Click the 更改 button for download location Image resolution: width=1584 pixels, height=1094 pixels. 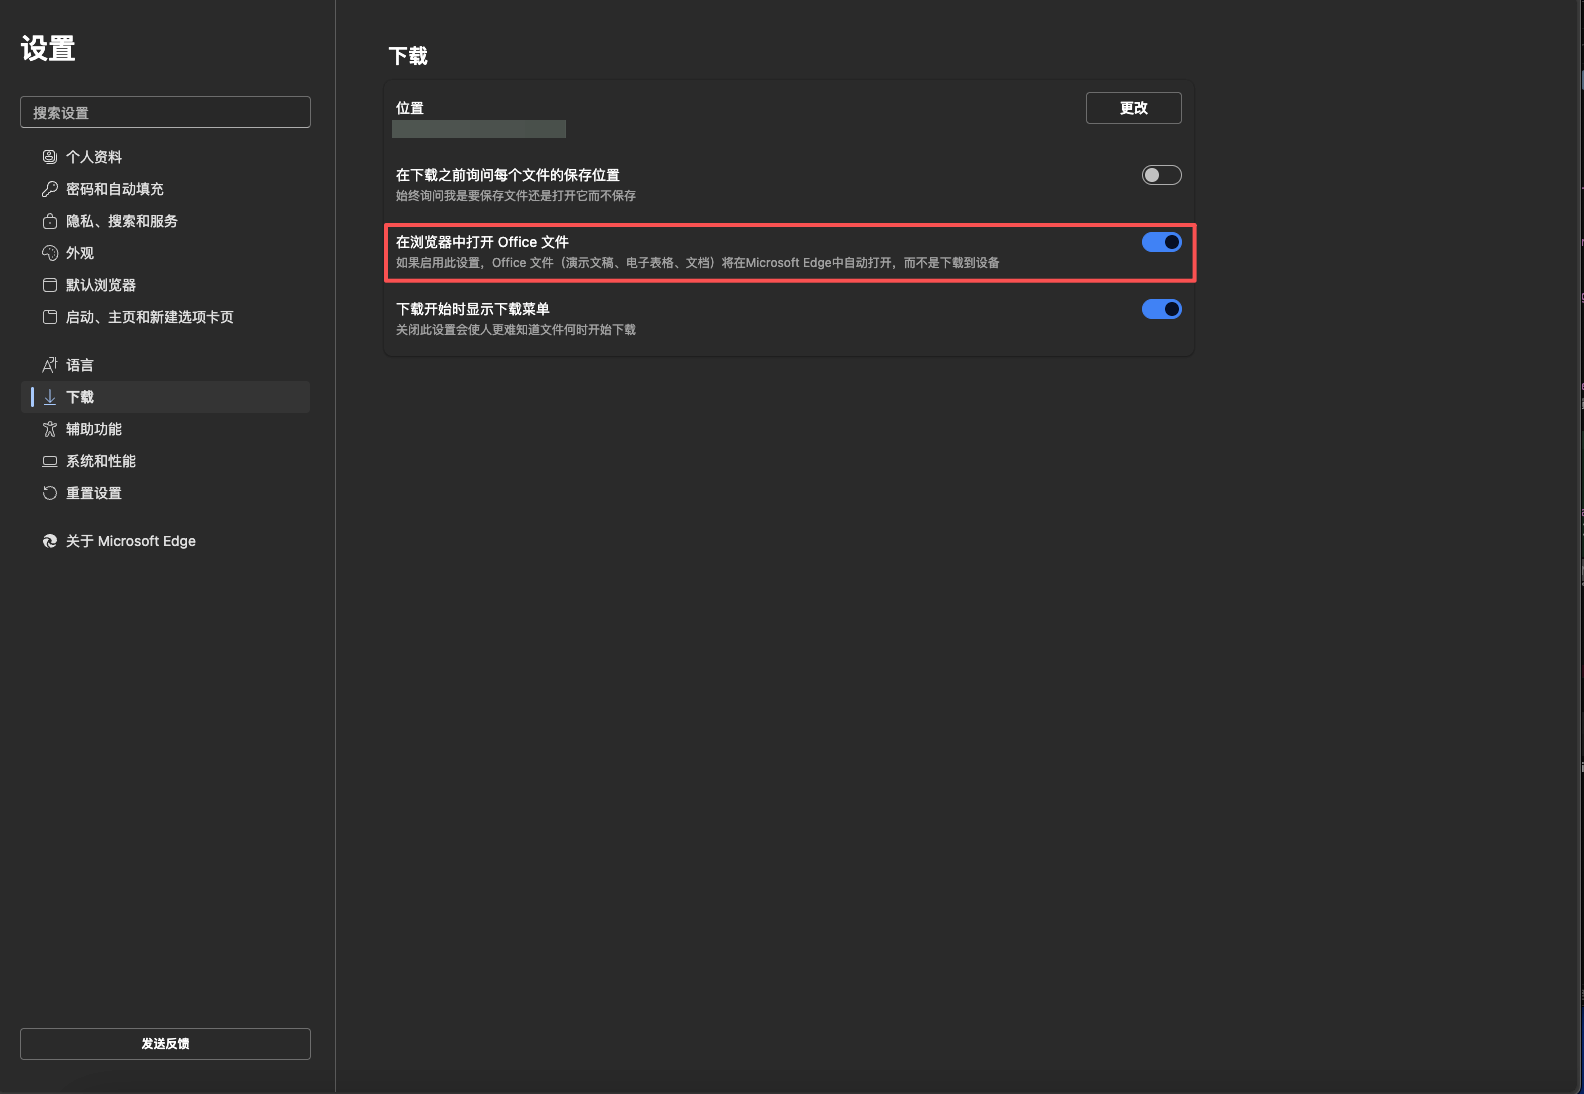click(x=1133, y=108)
